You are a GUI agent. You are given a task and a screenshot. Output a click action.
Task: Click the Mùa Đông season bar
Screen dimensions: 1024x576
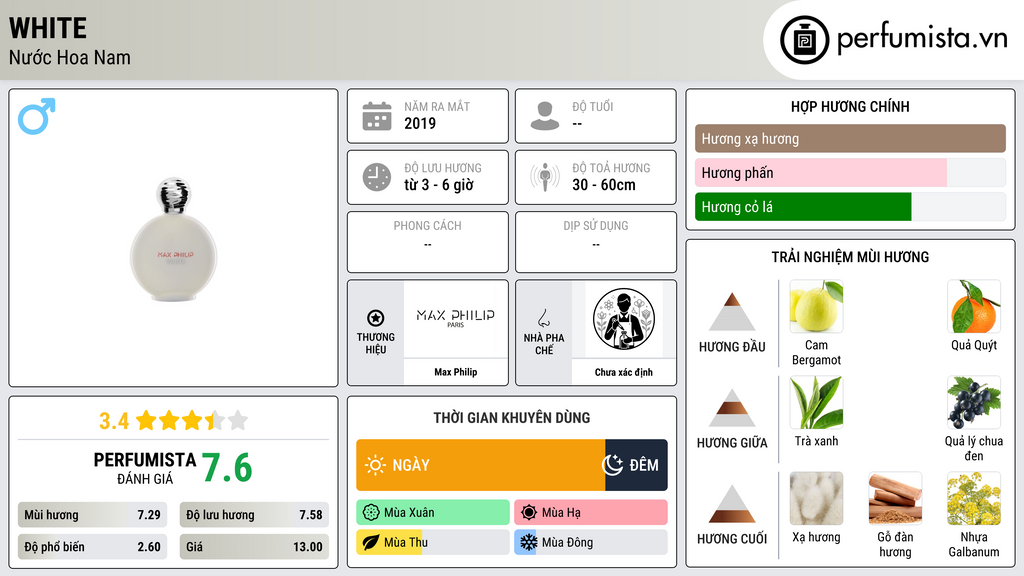tap(591, 543)
